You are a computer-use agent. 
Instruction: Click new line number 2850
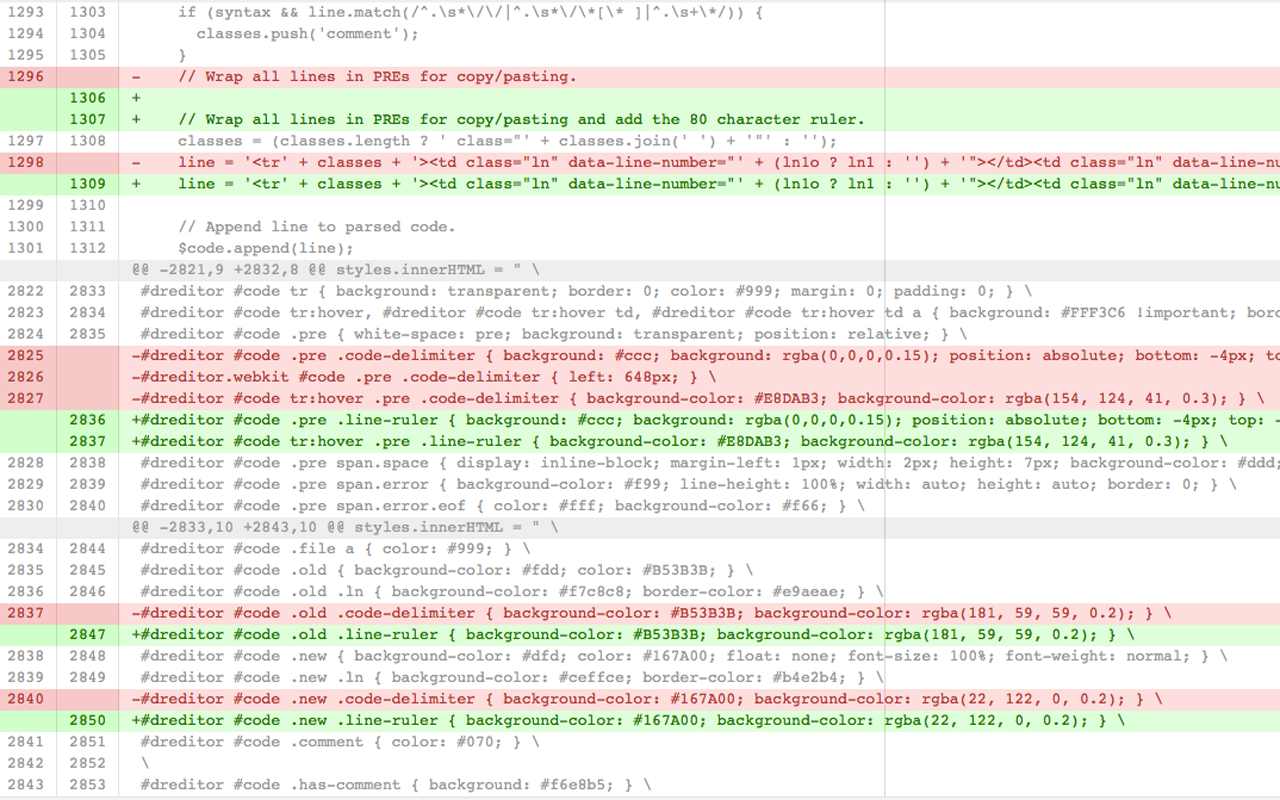(87, 720)
